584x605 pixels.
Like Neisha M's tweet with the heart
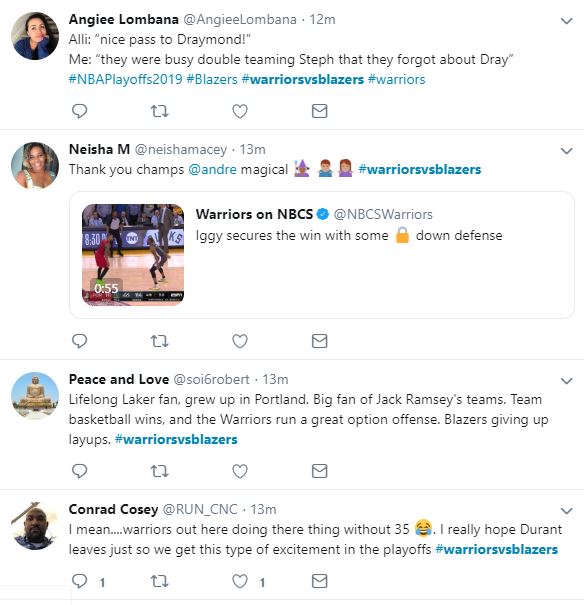coord(240,341)
